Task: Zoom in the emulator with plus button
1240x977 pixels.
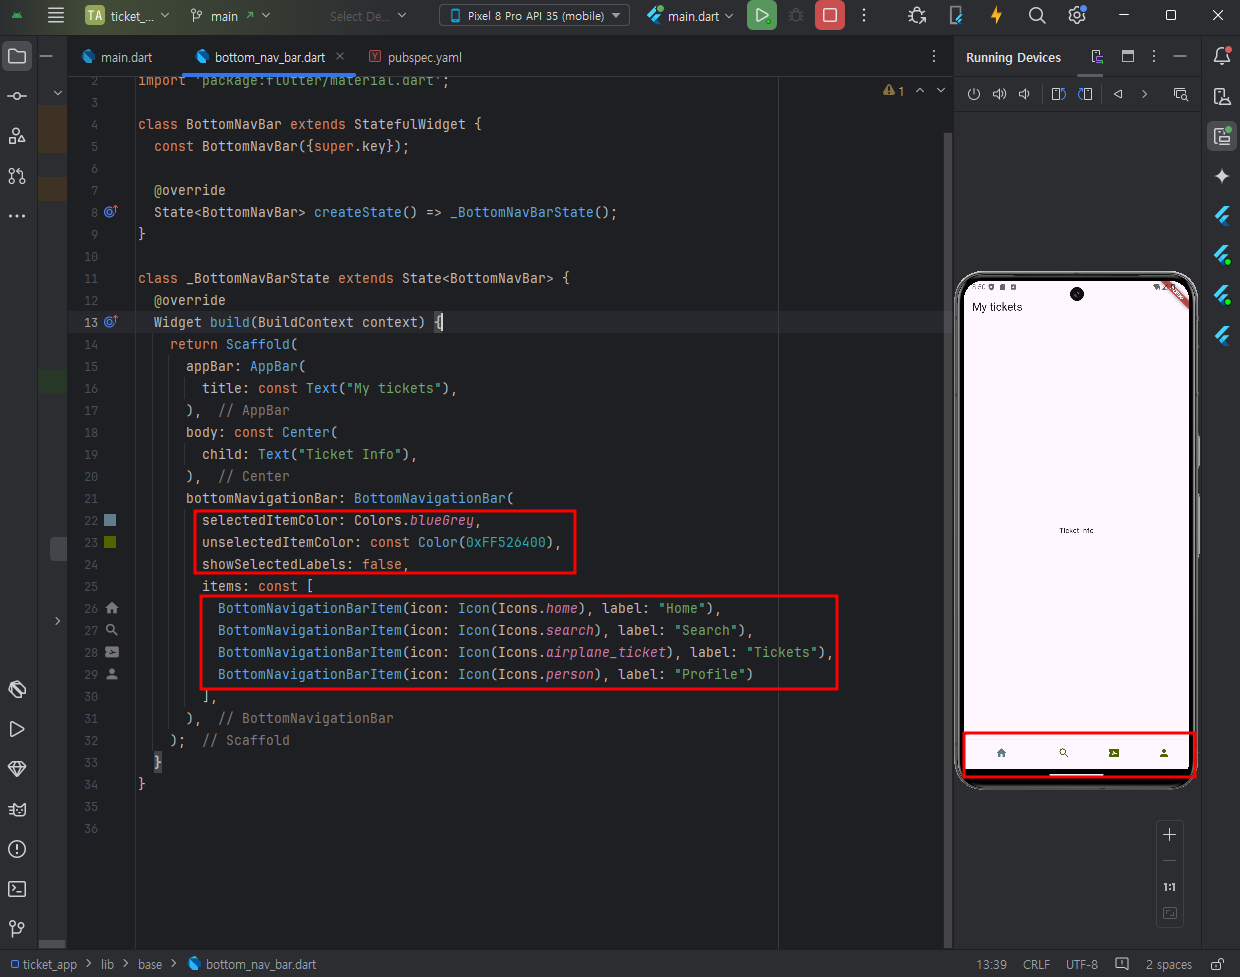Action: tap(1169, 835)
